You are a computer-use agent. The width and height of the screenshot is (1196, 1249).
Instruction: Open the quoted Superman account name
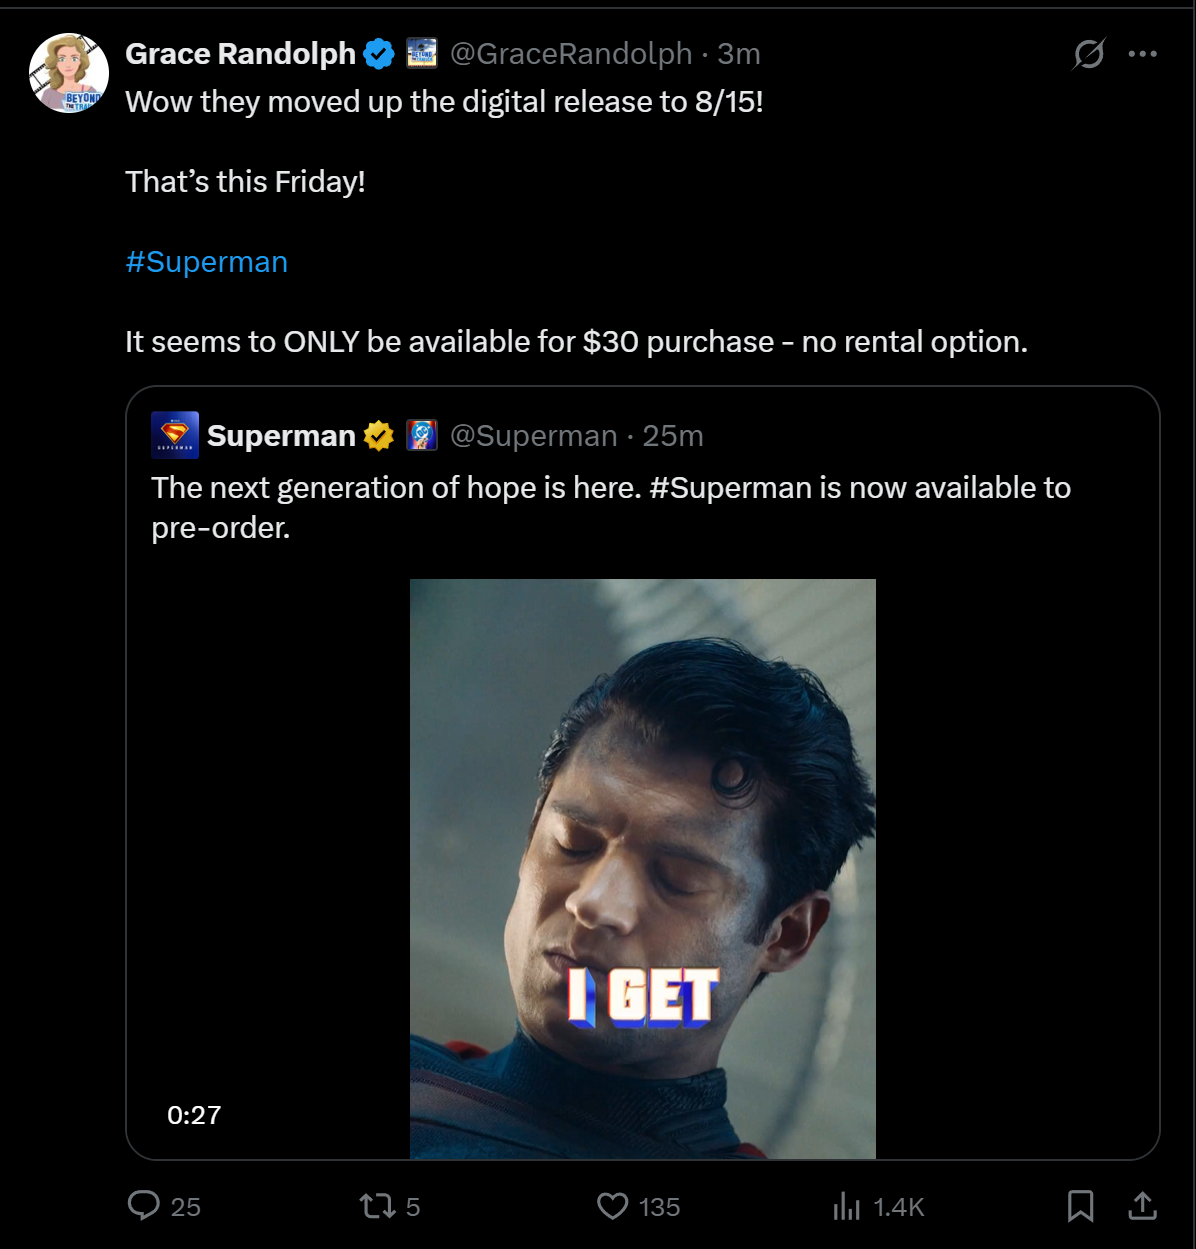[281, 436]
